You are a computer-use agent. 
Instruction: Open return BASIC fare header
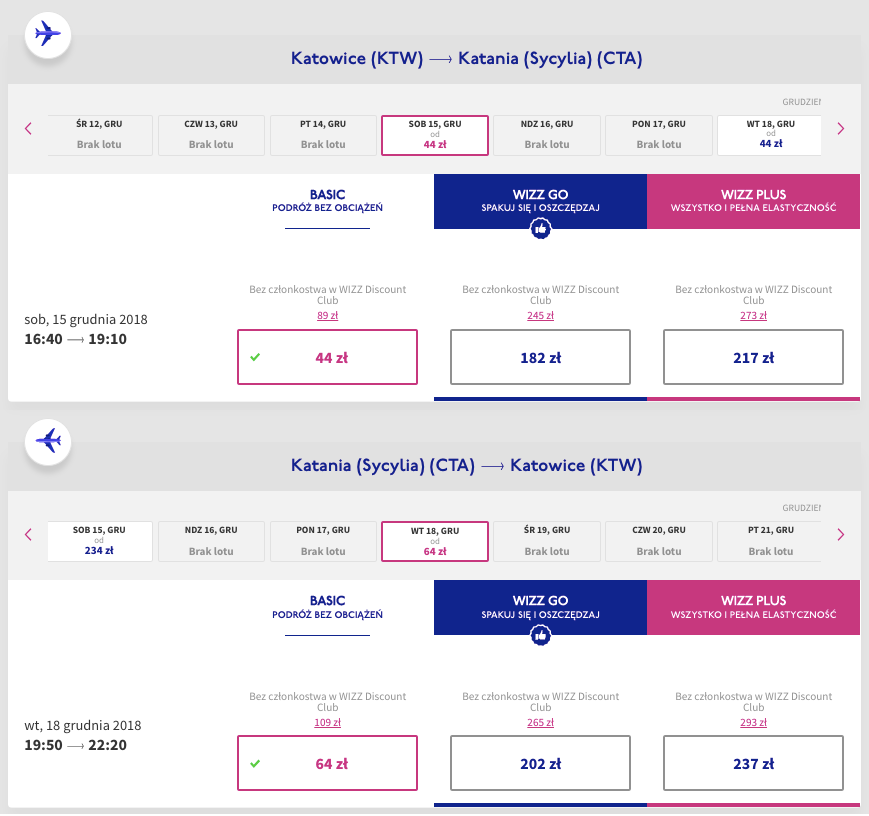[x=328, y=608]
